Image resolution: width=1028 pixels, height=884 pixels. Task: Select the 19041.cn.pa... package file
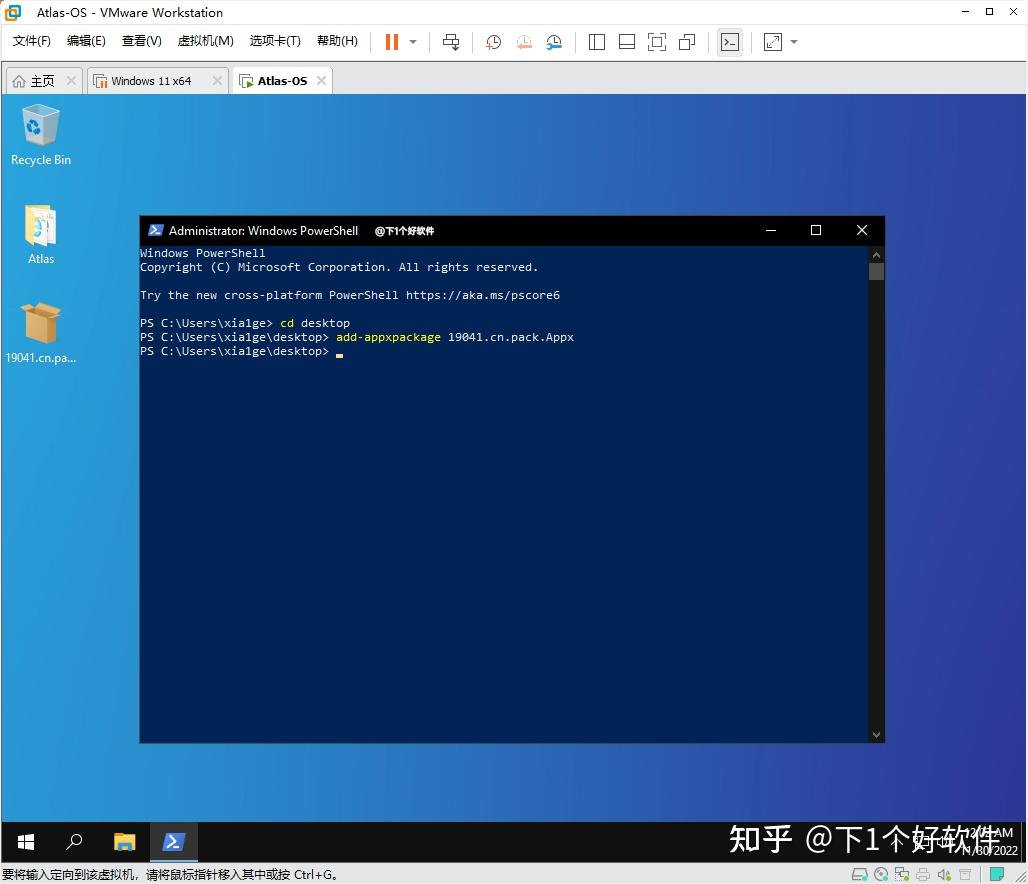tap(41, 333)
